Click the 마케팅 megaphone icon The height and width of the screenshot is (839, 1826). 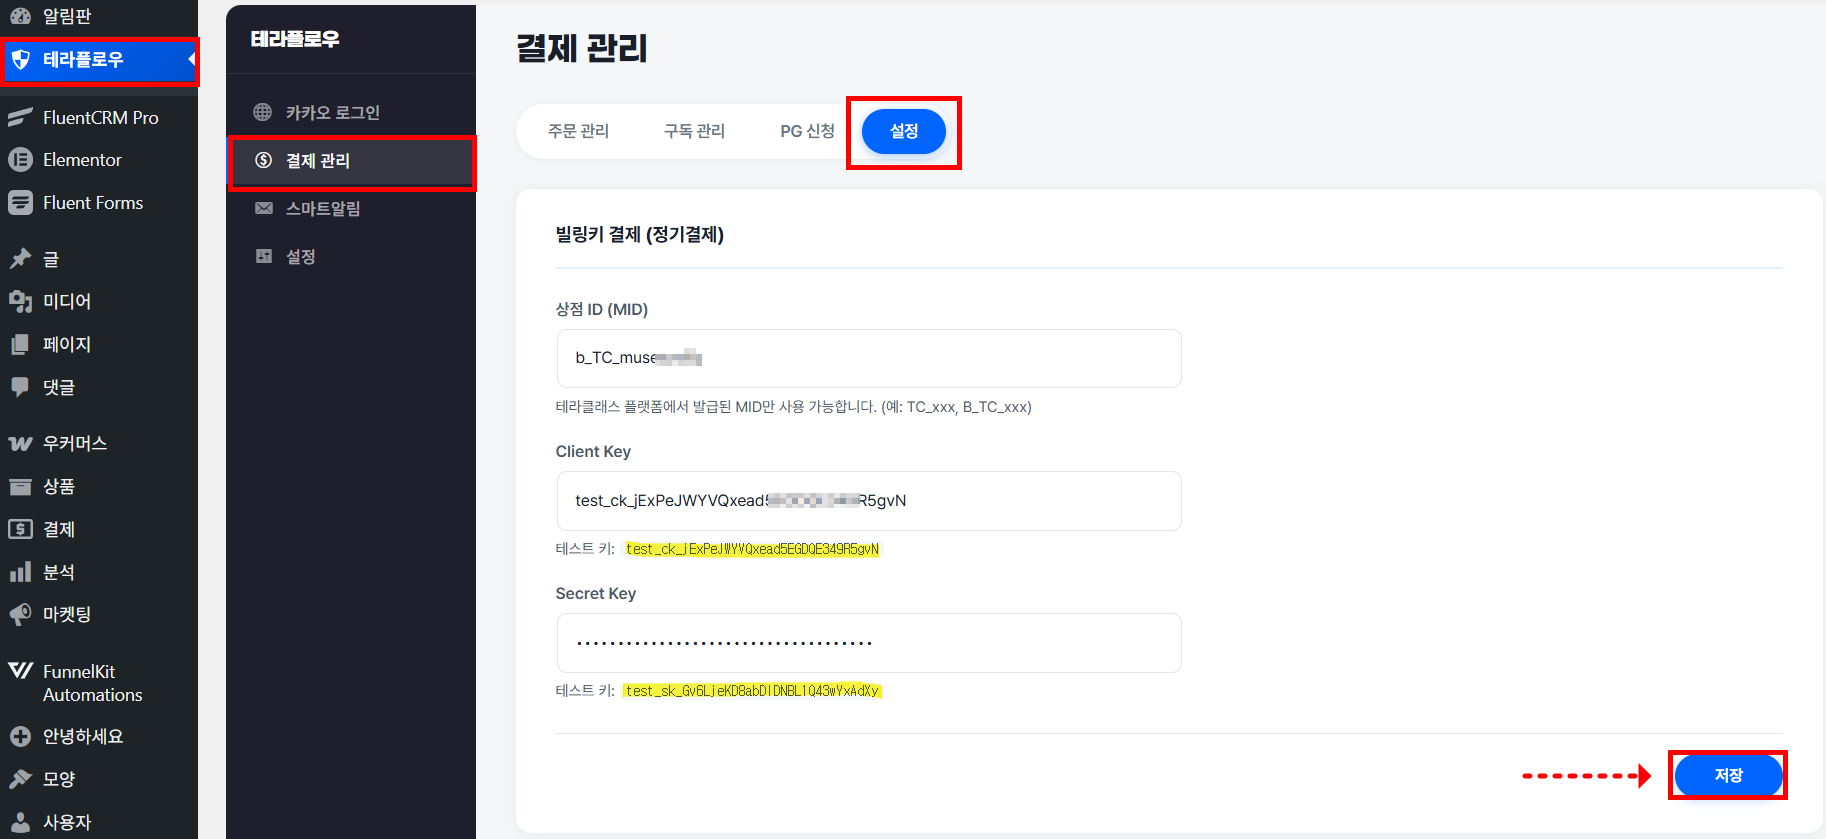21,614
